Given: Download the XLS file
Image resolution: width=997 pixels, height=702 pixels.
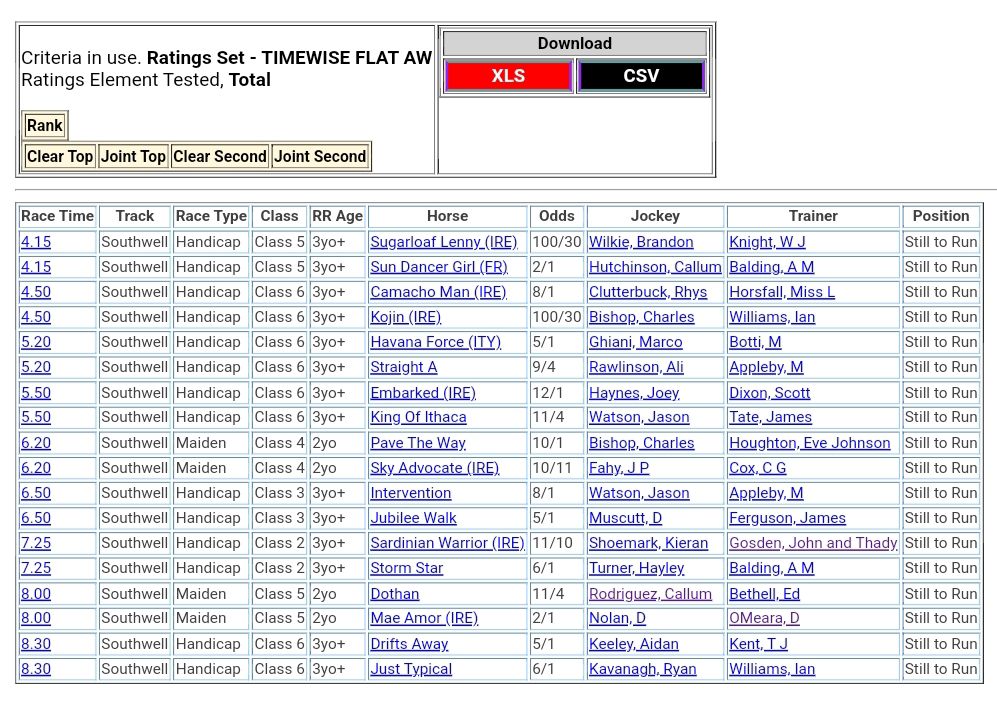Looking at the screenshot, I should [x=508, y=76].
